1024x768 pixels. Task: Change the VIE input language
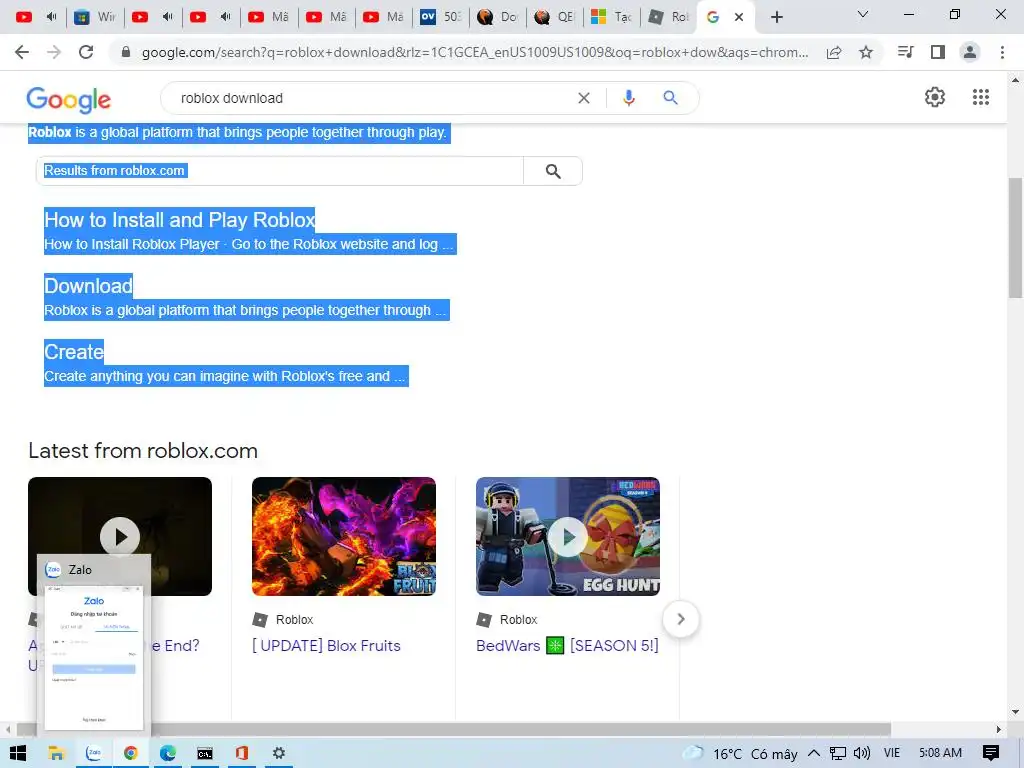(891, 753)
